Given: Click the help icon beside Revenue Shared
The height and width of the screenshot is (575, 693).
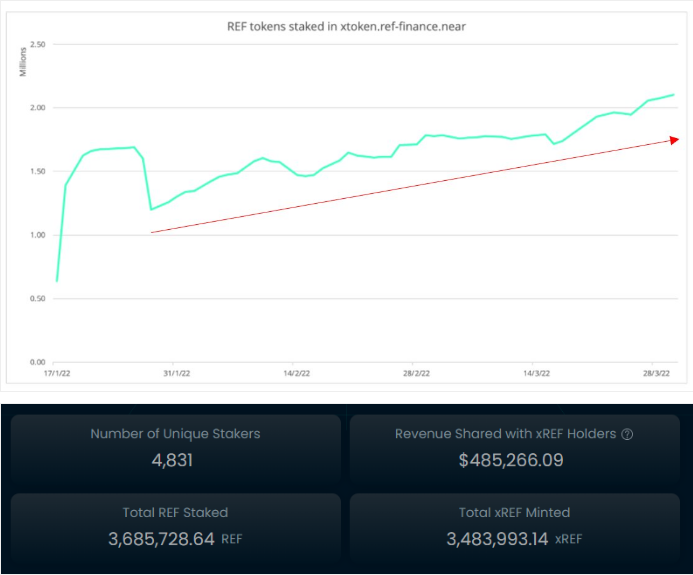Looking at the screenshot, I should pyautogui.click(x=627, y=434).
